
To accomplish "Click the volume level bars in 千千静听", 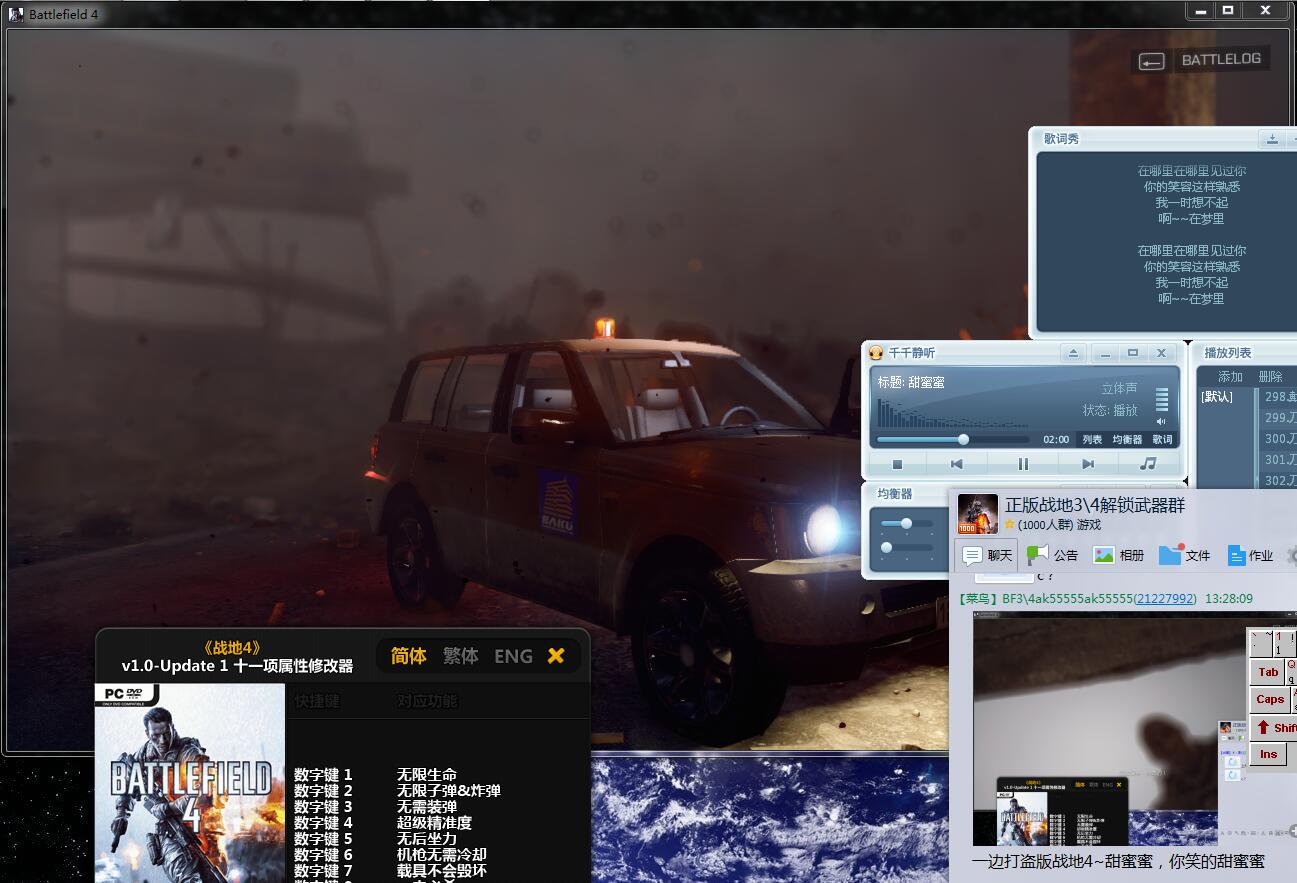I will point(1162,399).
